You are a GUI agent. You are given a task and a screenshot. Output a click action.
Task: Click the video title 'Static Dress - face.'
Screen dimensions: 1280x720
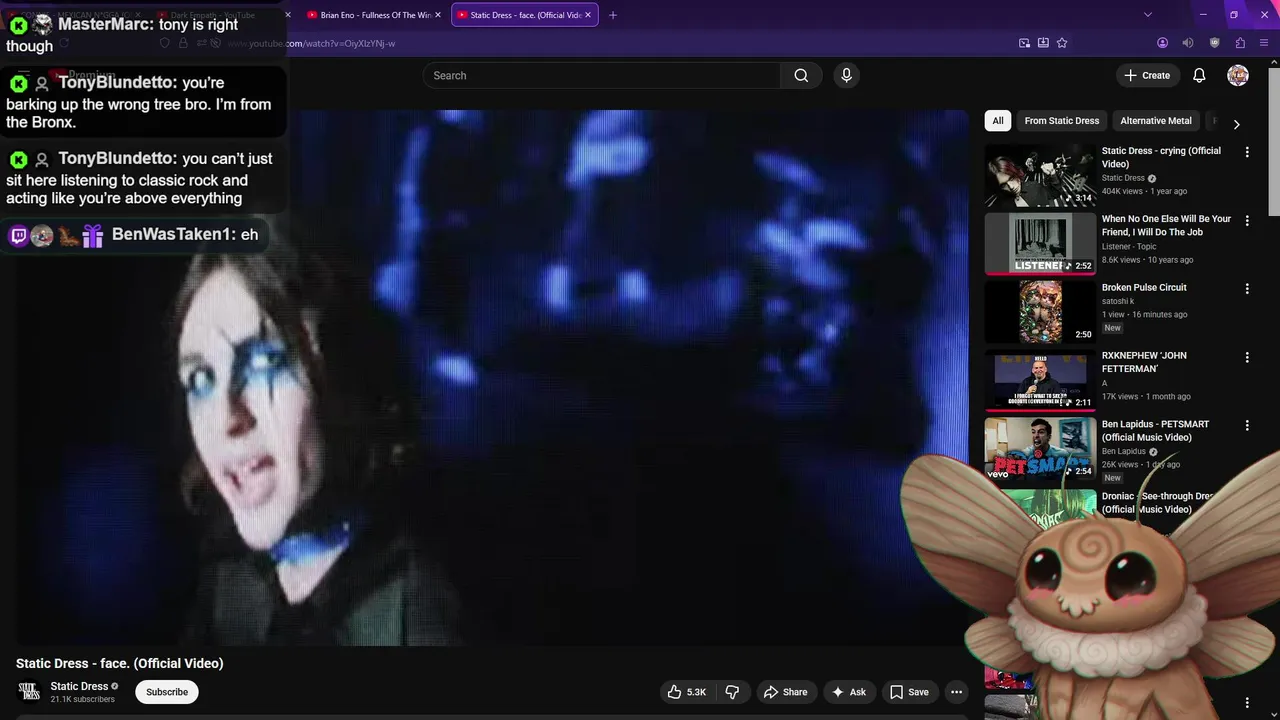[x=119, y=663]
